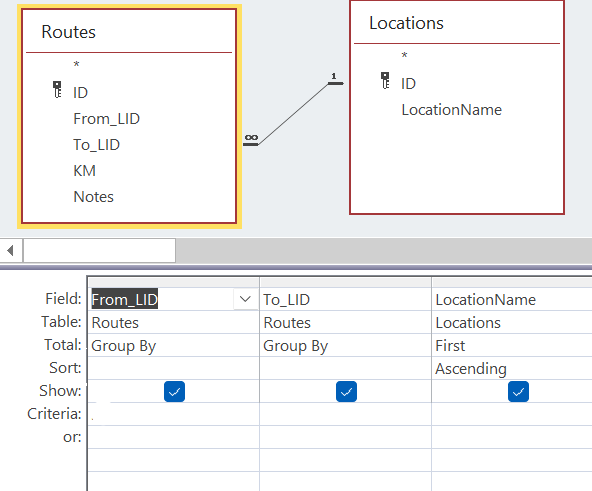Select Notes field in Routes table
This screenshot has width=592, height=491.
click(x=94, y=197)
